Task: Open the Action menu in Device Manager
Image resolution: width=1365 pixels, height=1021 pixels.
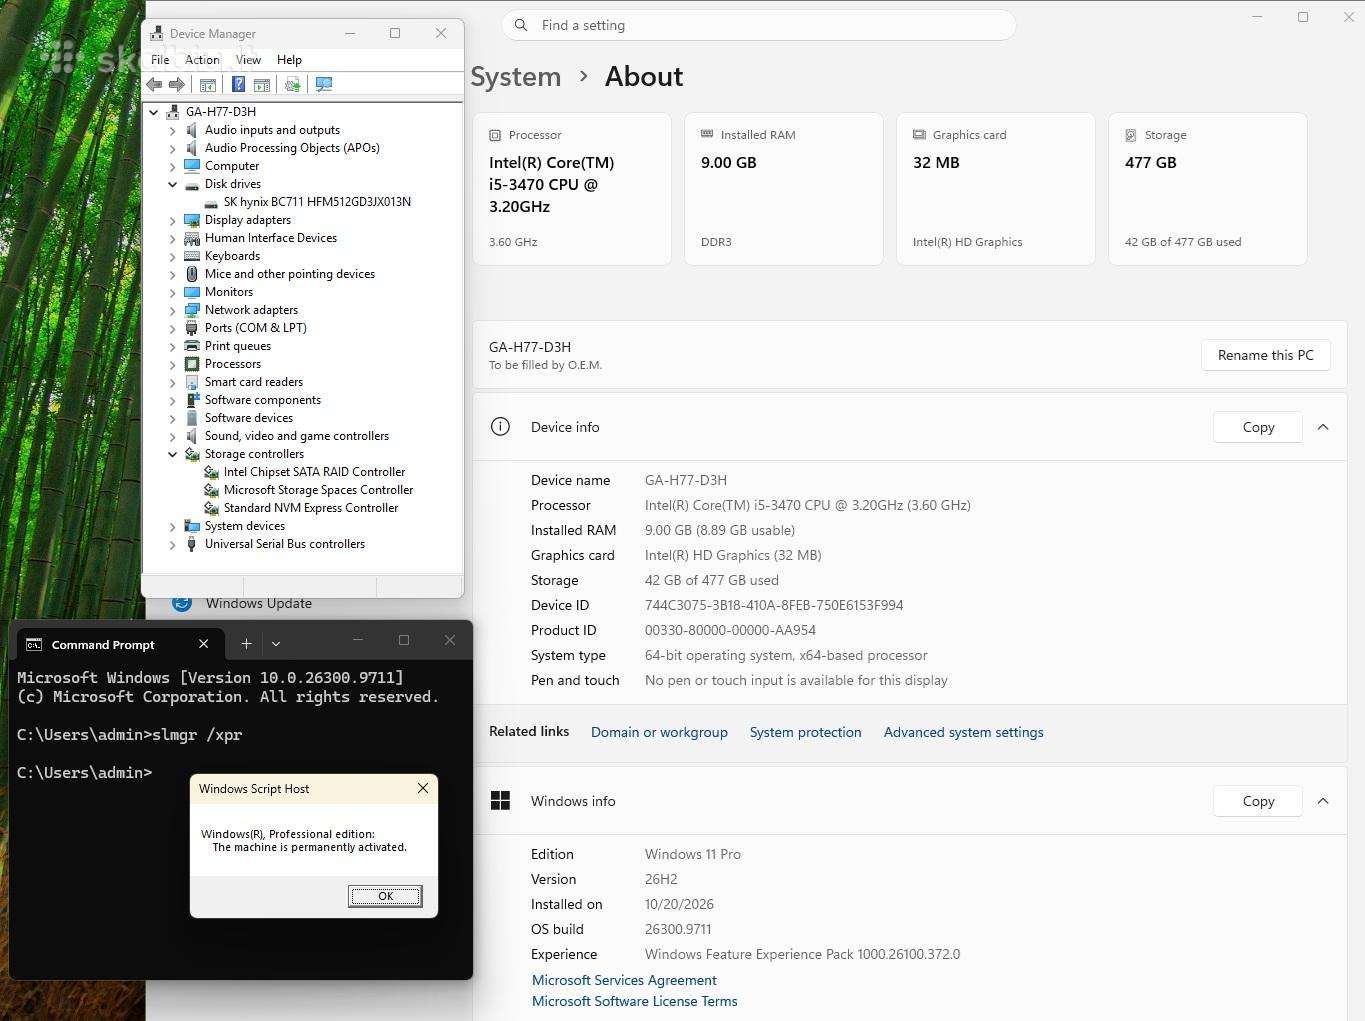Action: click(202, 60)
